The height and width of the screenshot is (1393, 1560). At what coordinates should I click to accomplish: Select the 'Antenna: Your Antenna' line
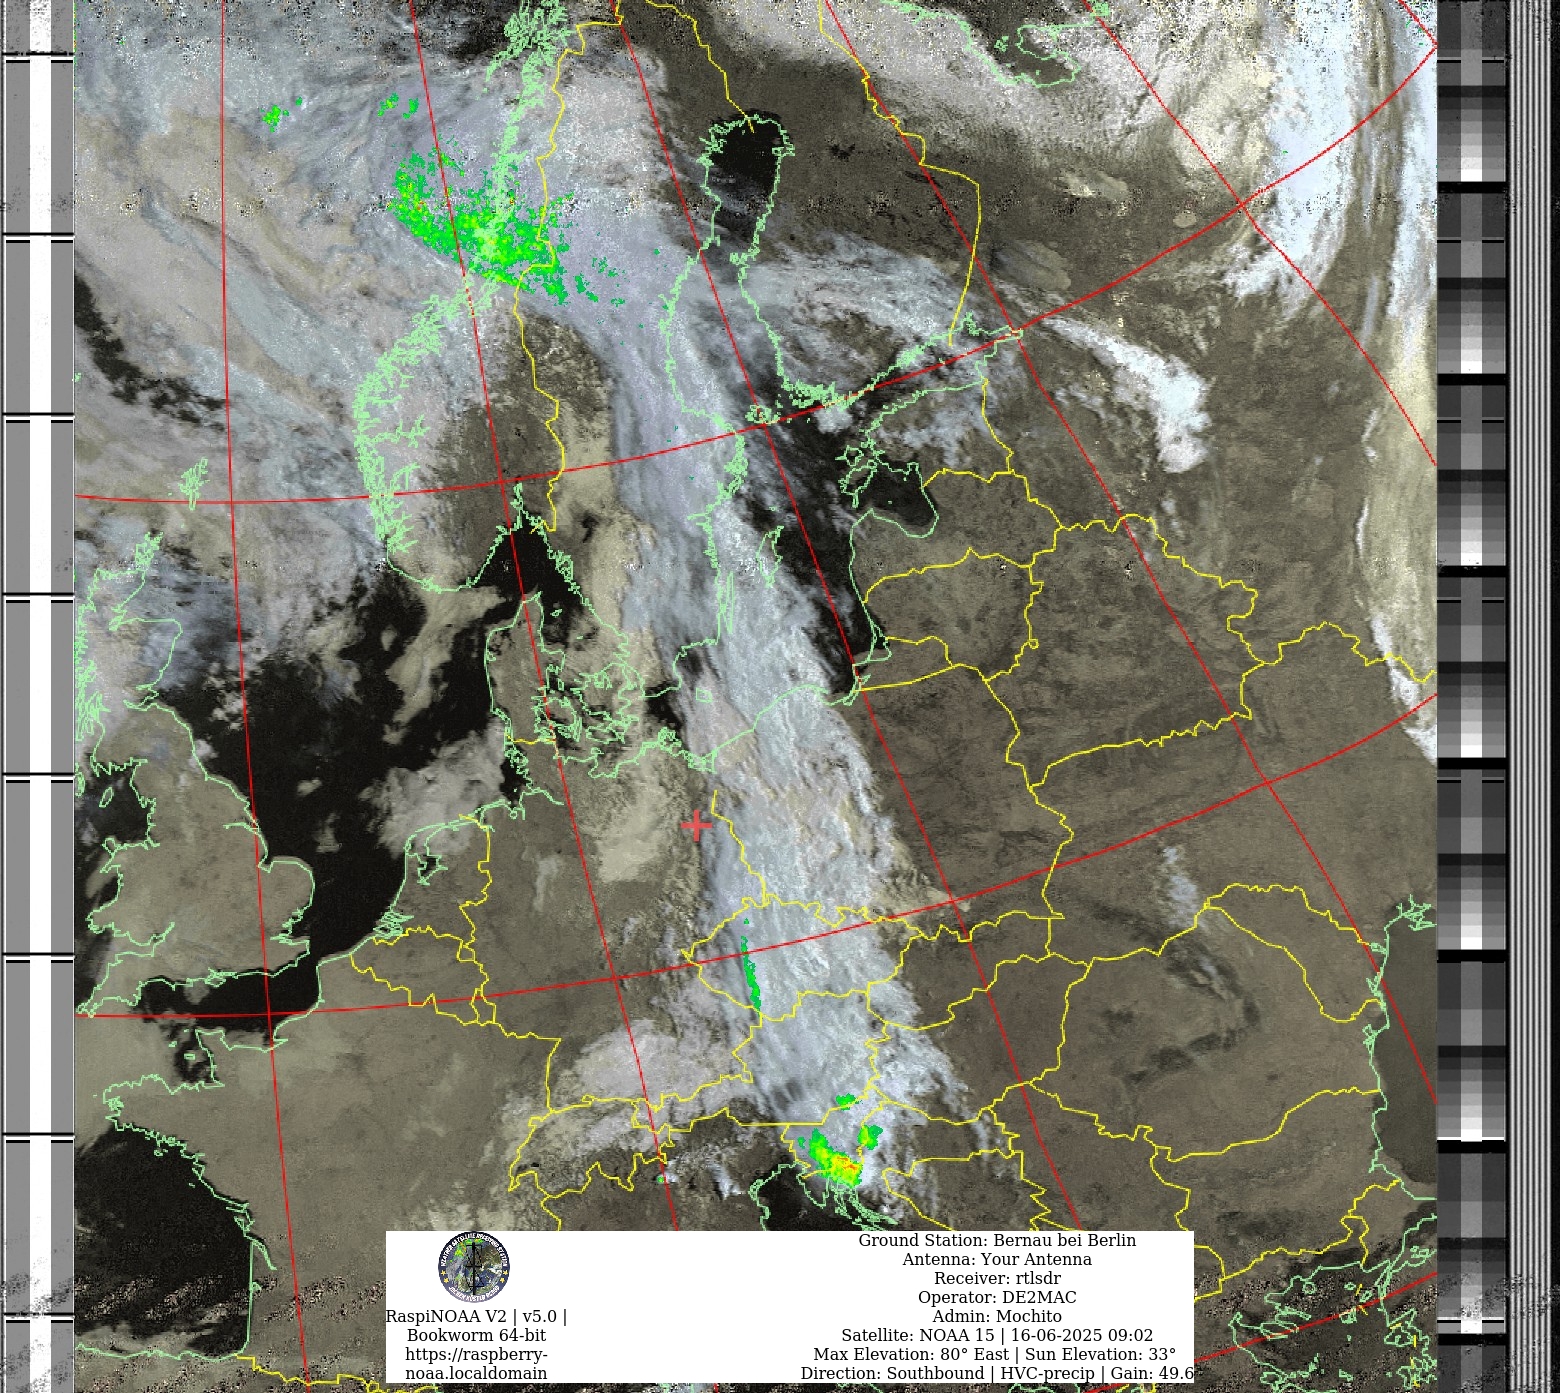coord(997,1259)
